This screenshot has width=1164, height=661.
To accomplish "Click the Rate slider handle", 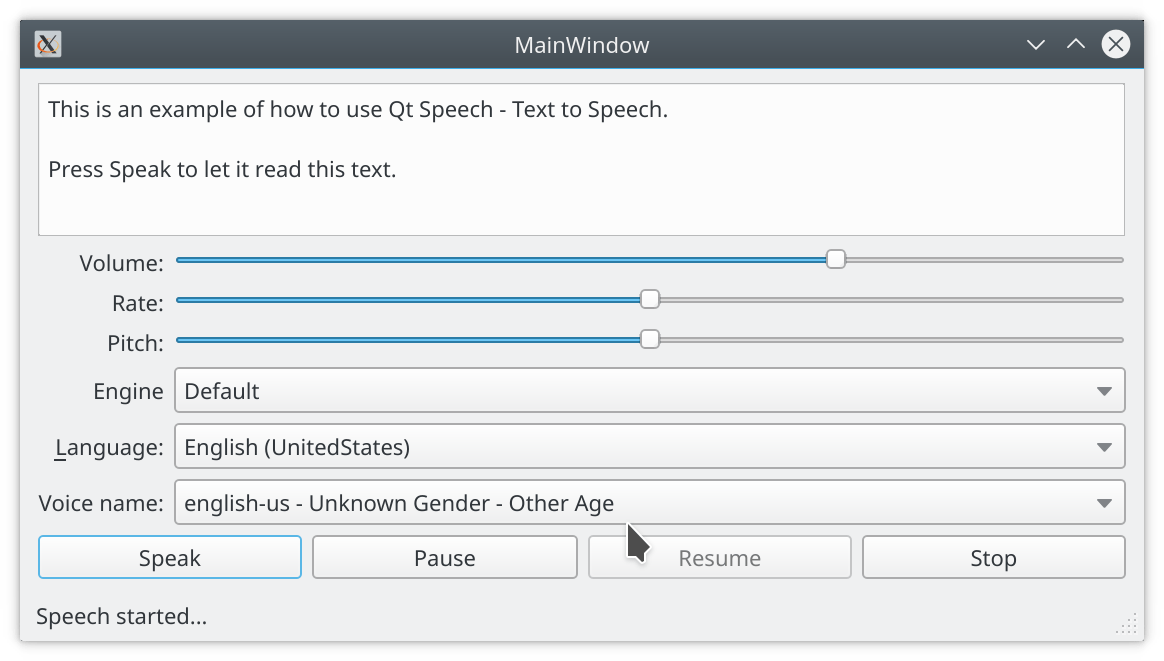I will tap(649, 298).
